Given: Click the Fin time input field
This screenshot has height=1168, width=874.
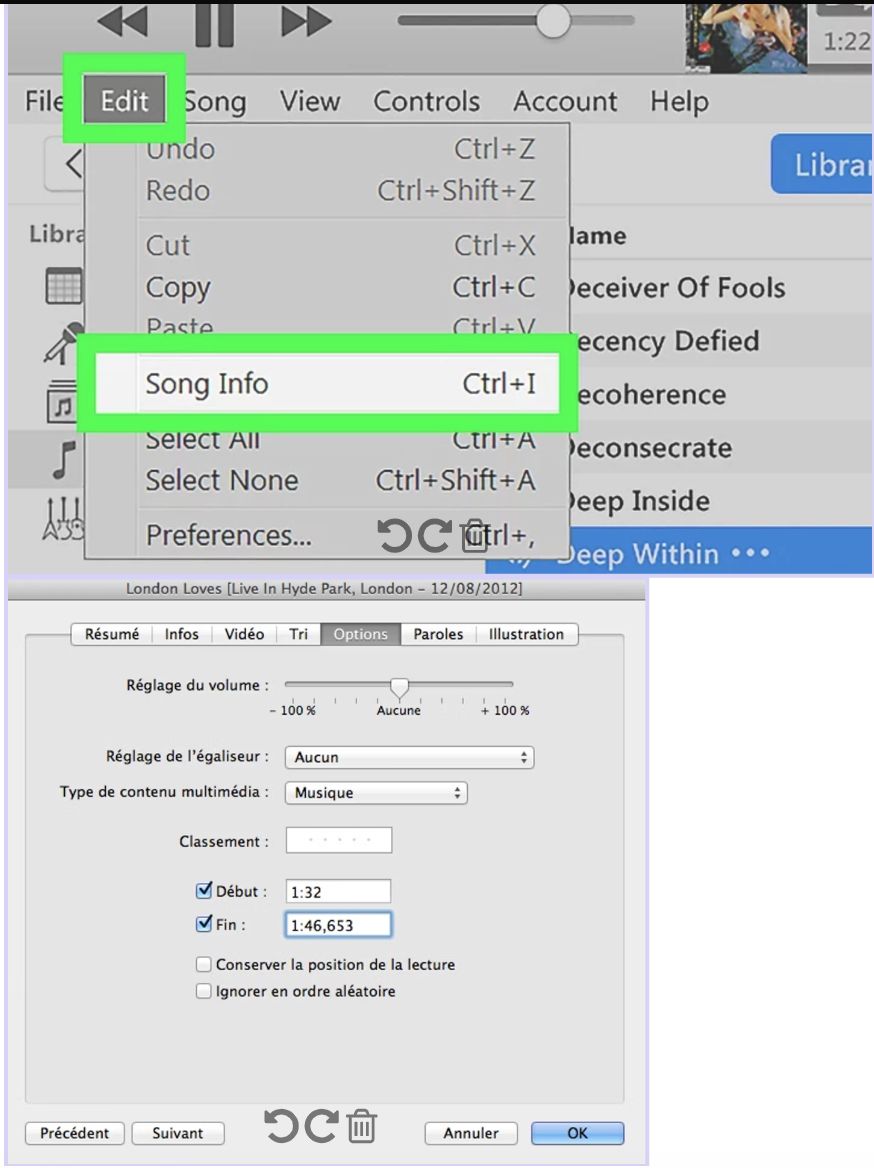Looking at the screenshot, I should pos(338,926).
